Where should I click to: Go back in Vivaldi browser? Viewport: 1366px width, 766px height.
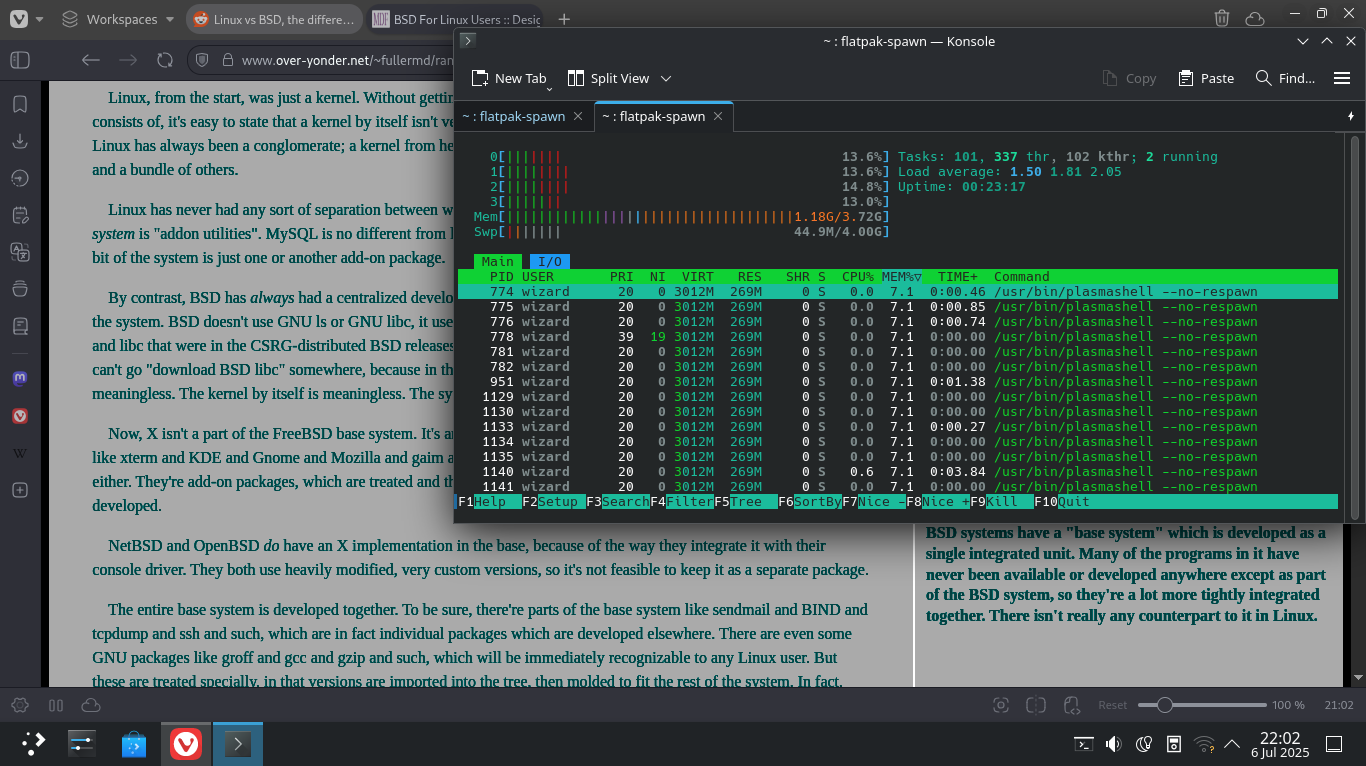point(91,60)
